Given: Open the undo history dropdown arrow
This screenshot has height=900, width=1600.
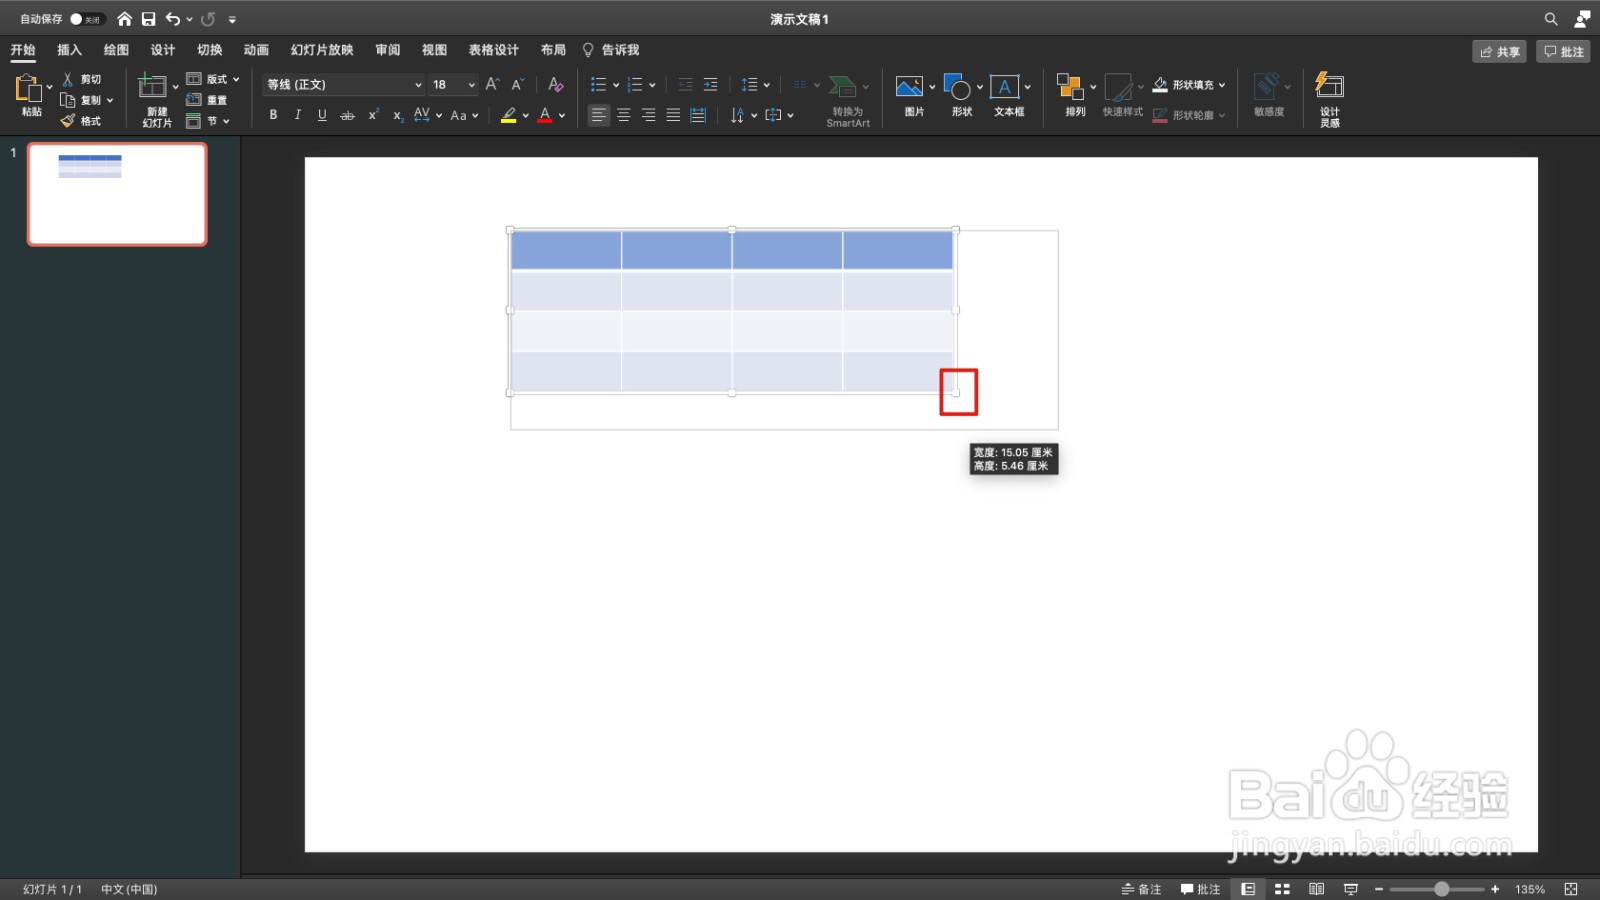Looking at the screenshot, I should pyautogui.click(x=189, y=19).
